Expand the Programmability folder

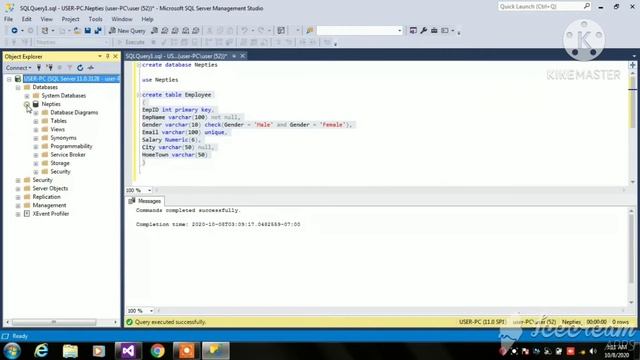pos(36,147)
